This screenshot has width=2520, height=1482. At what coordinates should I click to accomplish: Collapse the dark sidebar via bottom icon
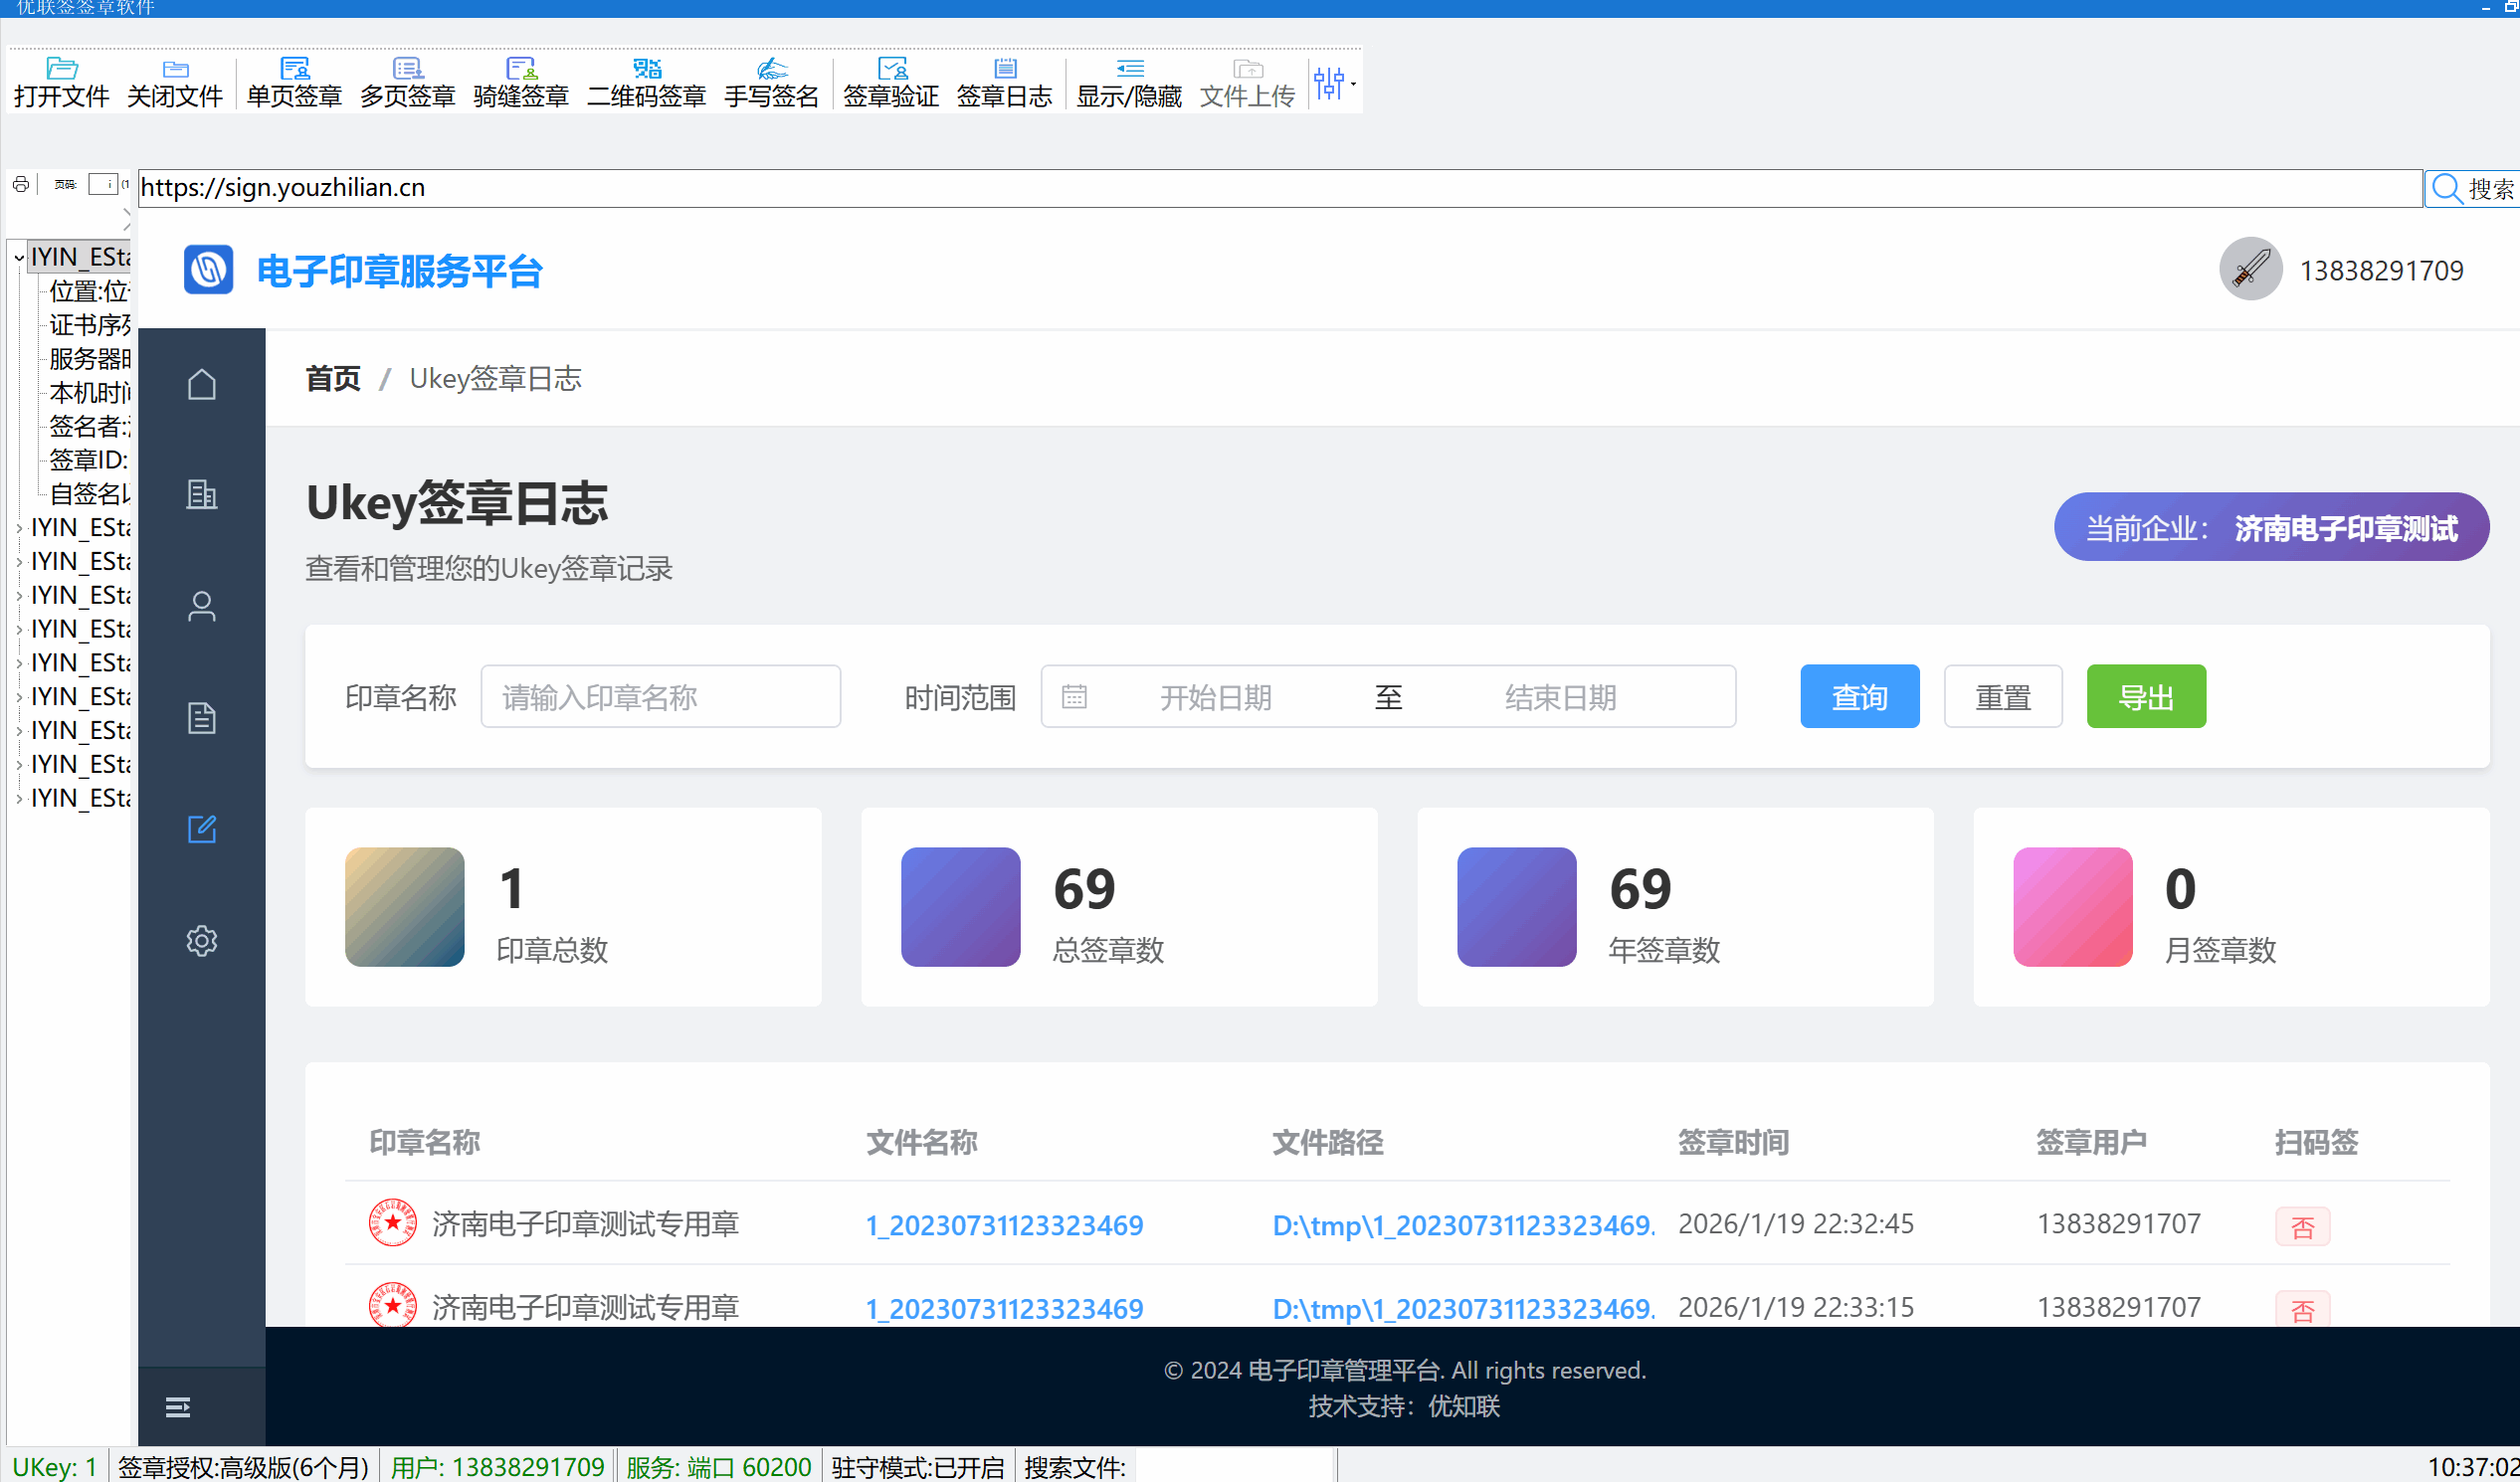(x=177, y=1406)
